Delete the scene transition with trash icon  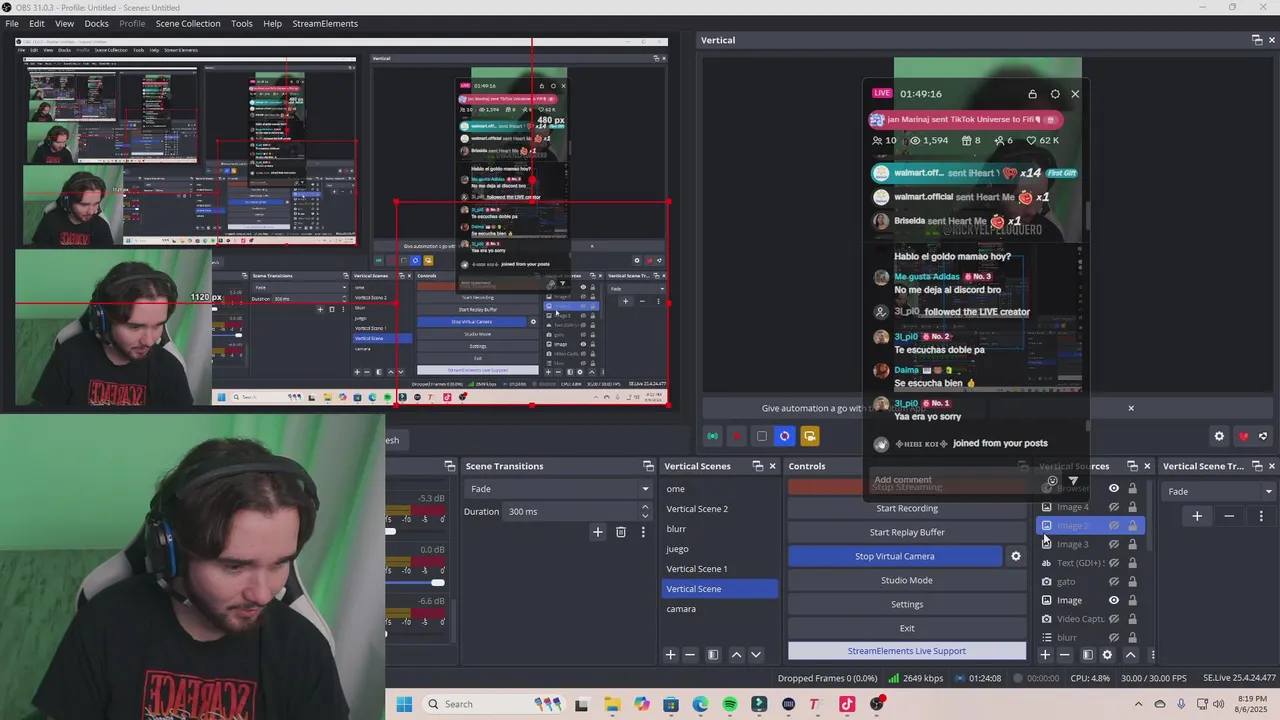pos(621,532)
